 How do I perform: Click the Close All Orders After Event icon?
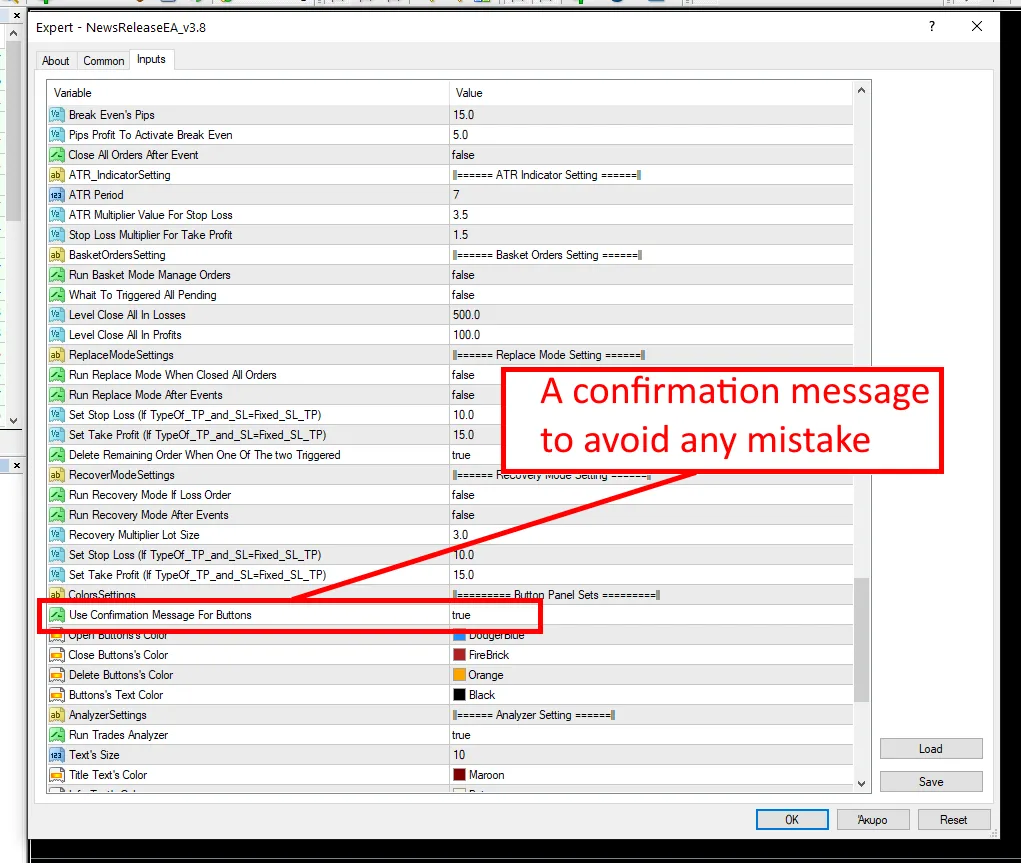(x=57, y=155)
